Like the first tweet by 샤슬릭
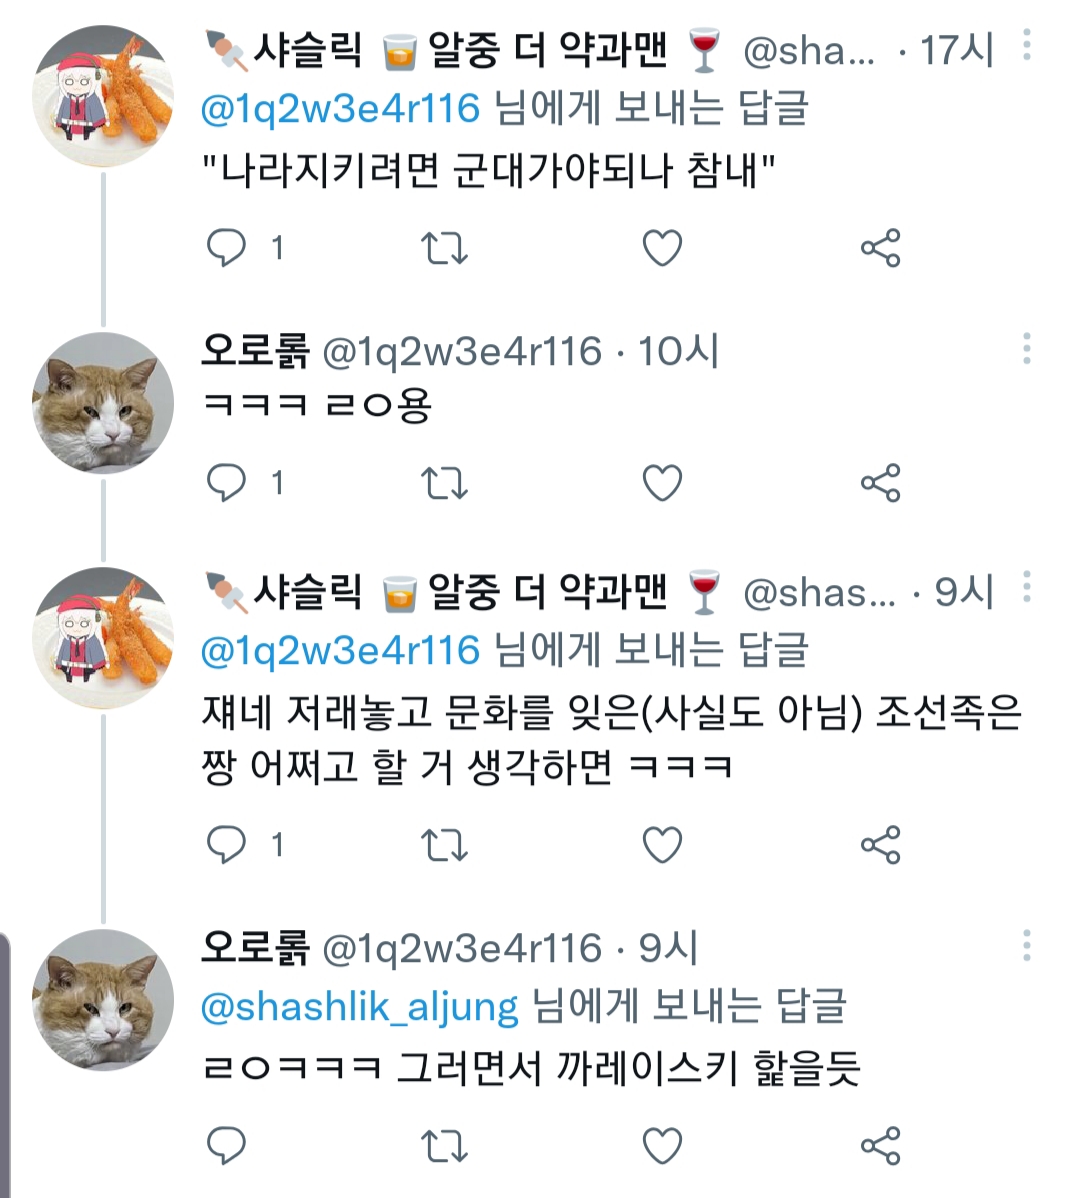The image size is (1080, 1198). [661, 248]
